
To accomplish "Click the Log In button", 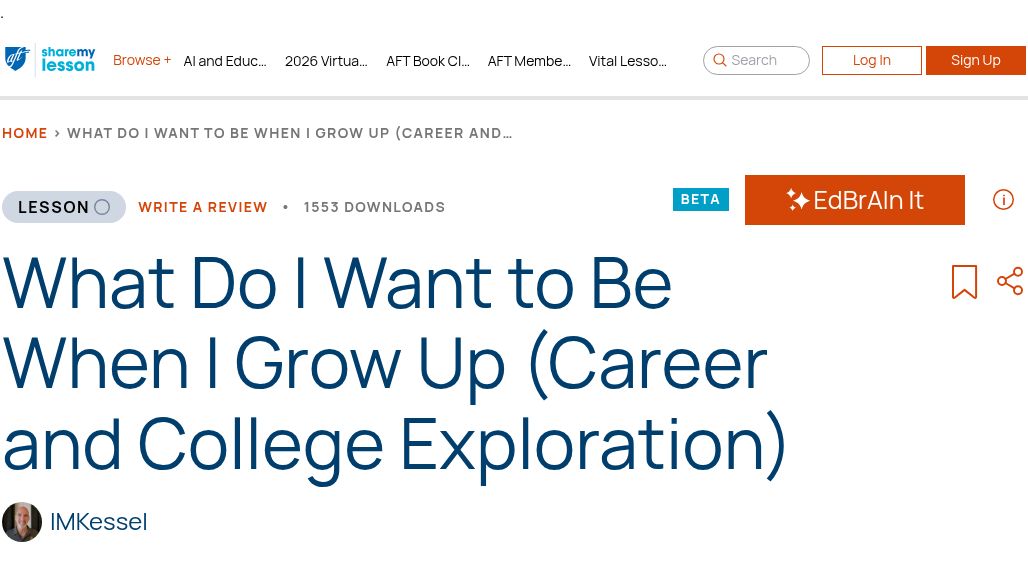I will click(x=871, y=60).
